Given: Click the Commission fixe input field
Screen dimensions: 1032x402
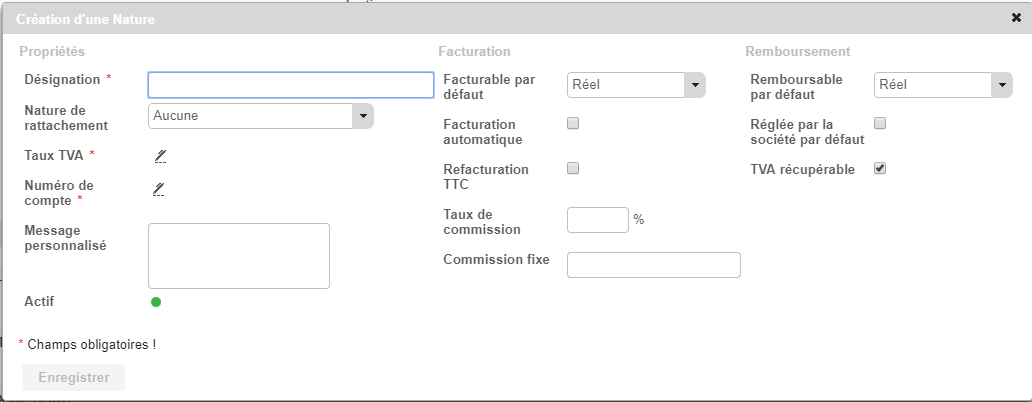Looking at the screenshot, I should point(653,265).
